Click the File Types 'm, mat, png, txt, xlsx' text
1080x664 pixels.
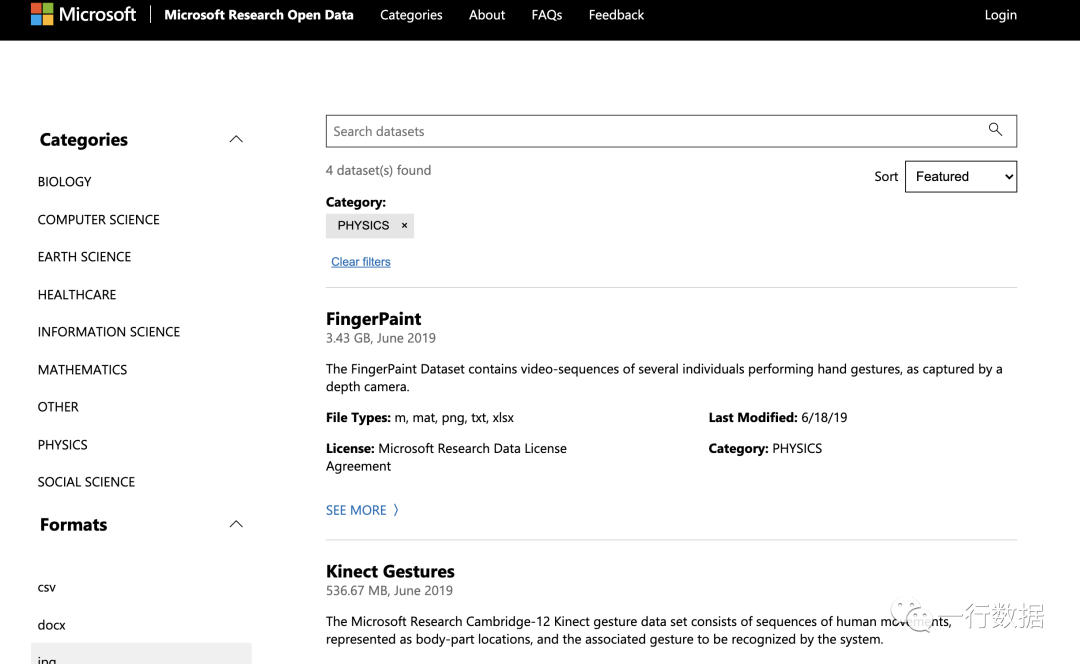click(454, 417)
